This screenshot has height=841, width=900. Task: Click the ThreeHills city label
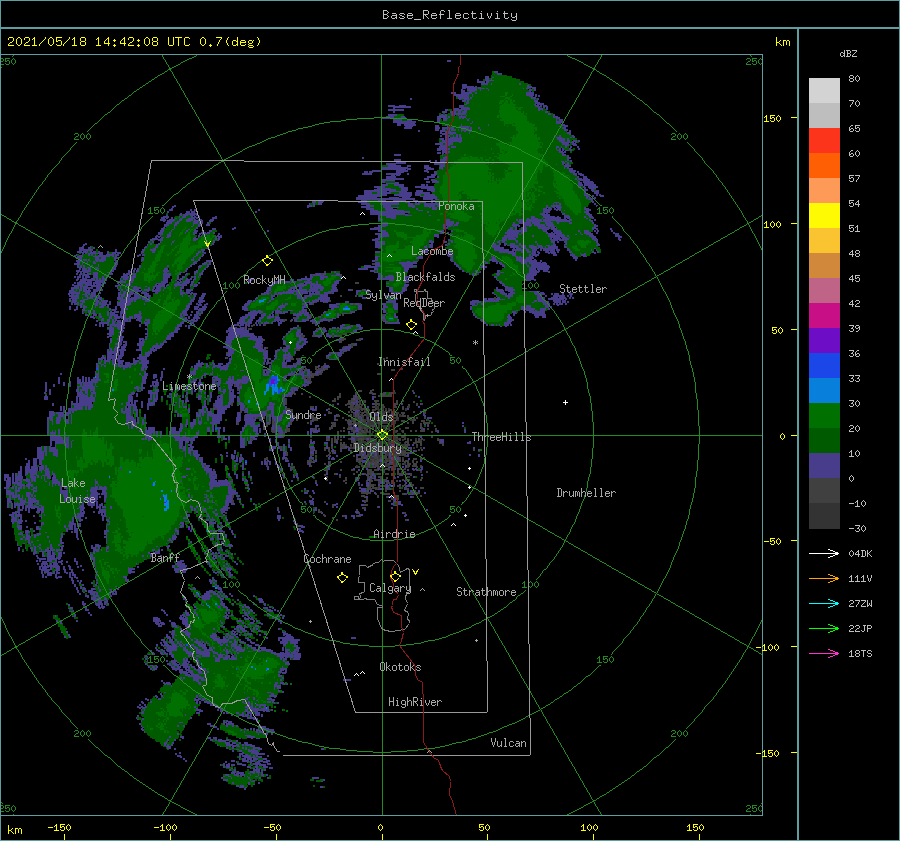pyautogui.click(x=501, y=437)
